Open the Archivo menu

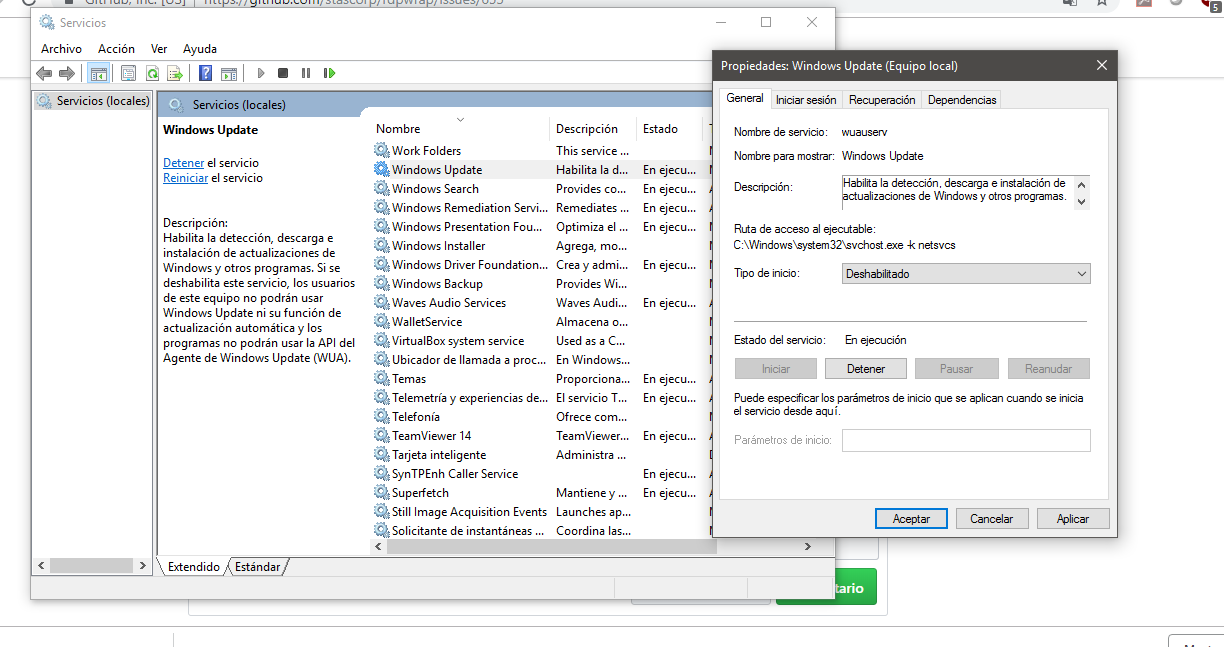[61, 48]
